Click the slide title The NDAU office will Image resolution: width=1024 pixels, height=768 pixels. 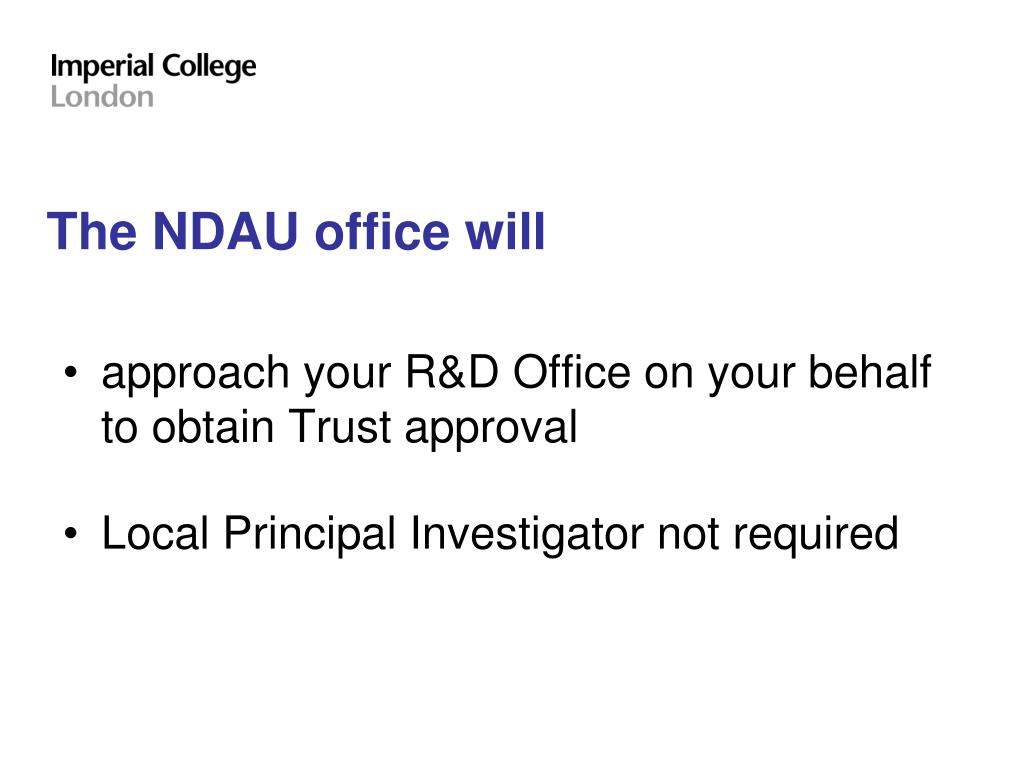(296, 231)
